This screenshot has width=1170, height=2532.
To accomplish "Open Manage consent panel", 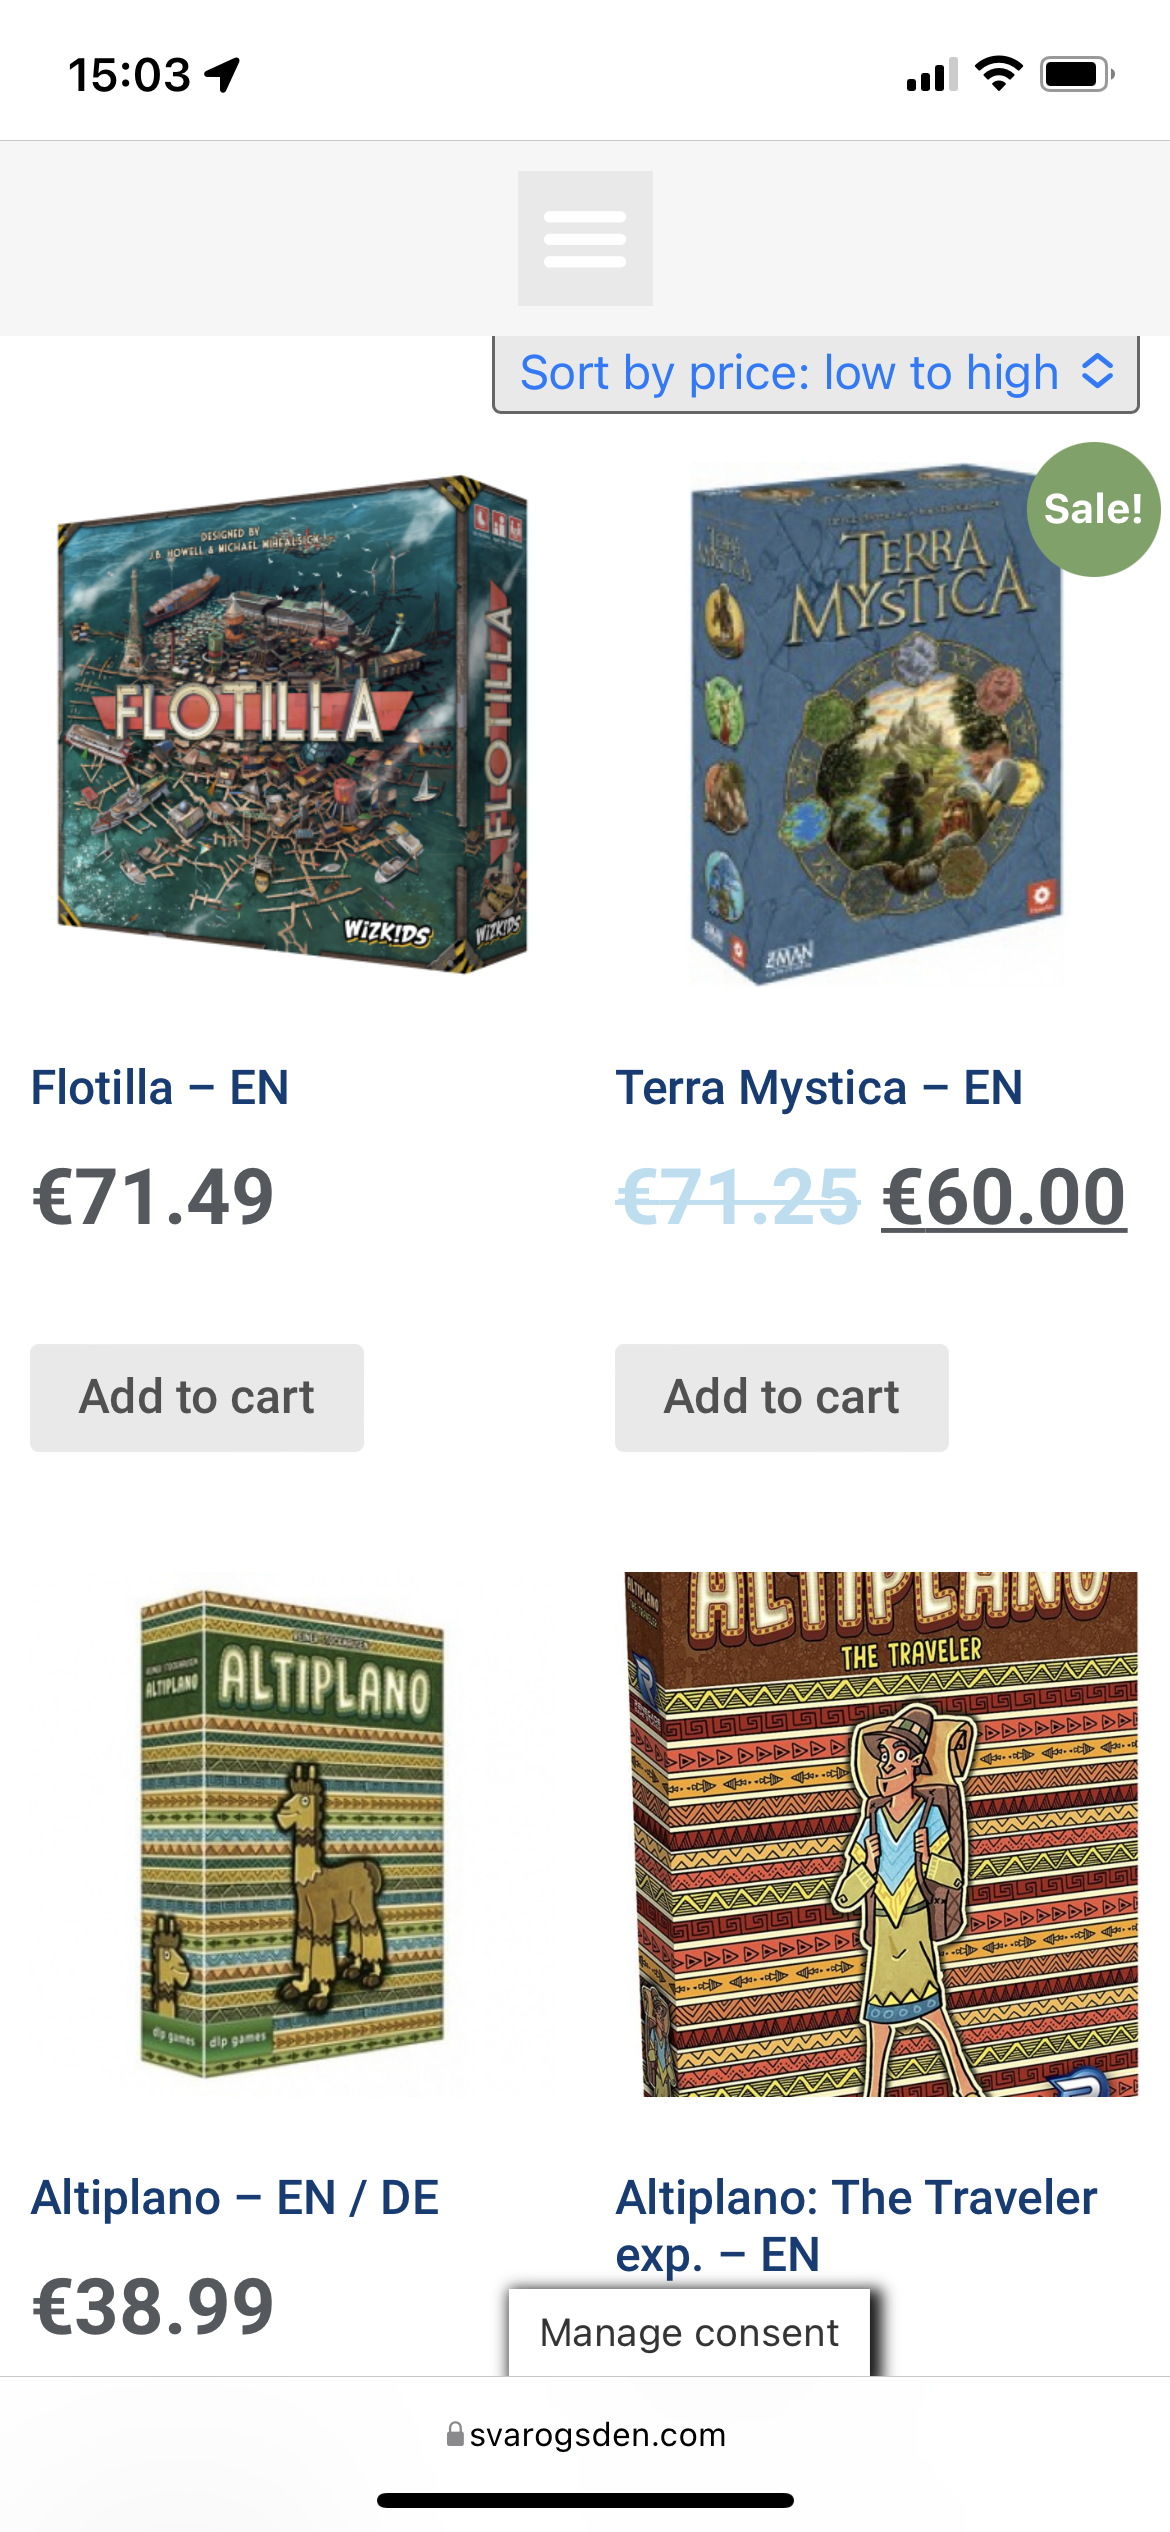I will [690, 2332].
